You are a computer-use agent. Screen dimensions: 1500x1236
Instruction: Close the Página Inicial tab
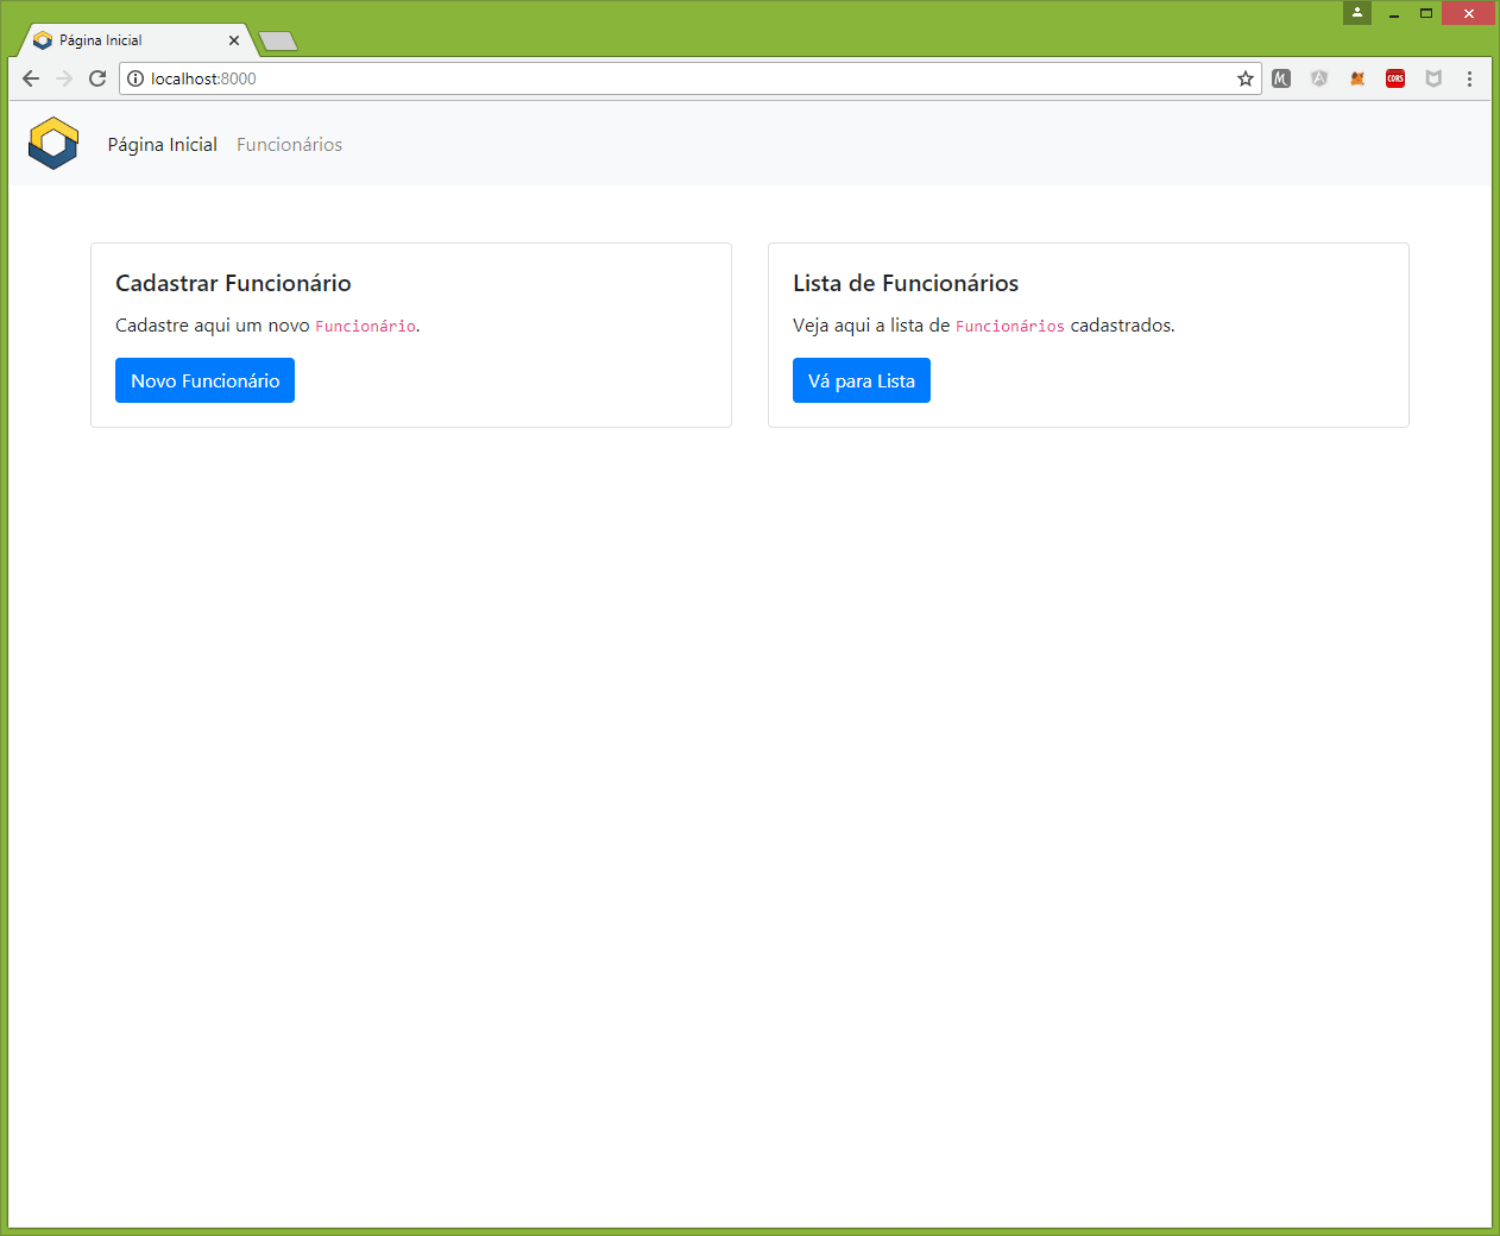234,41
